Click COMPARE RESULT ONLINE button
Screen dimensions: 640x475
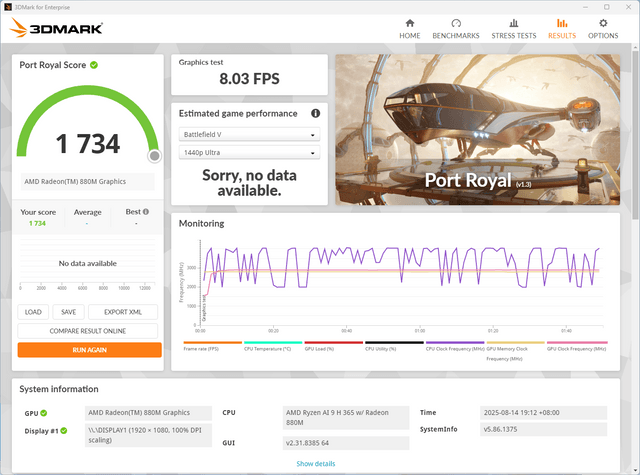coord(88,331)
